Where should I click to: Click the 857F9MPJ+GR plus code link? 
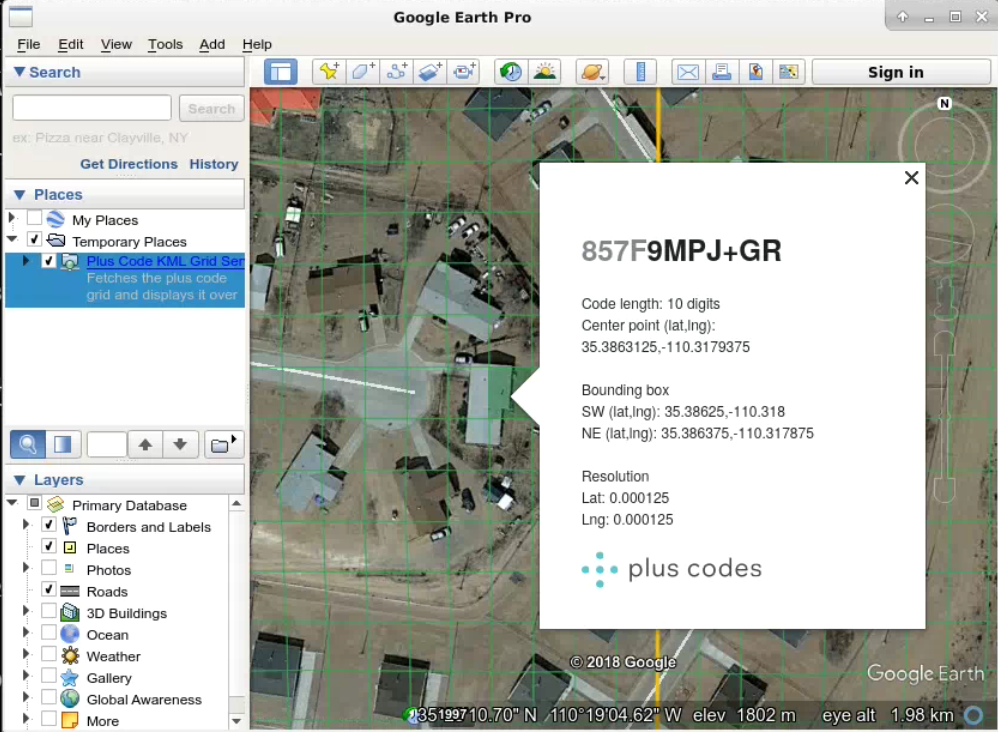point(681,251)
